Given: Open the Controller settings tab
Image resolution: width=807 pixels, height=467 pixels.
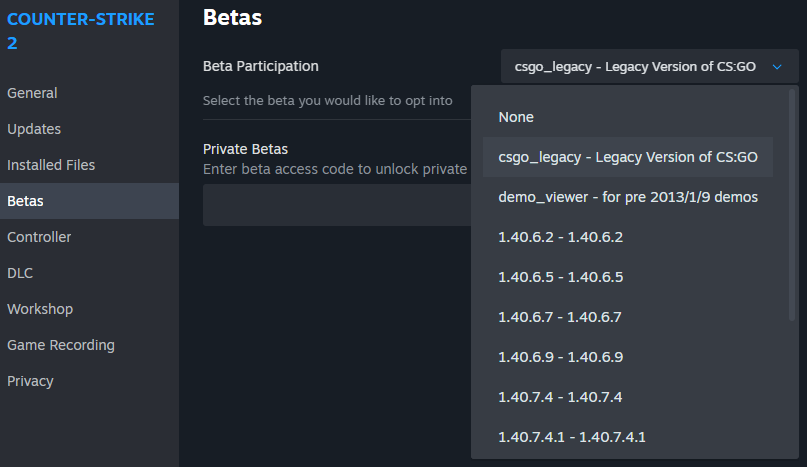Looking at the screenshot, I should [39, 237].
